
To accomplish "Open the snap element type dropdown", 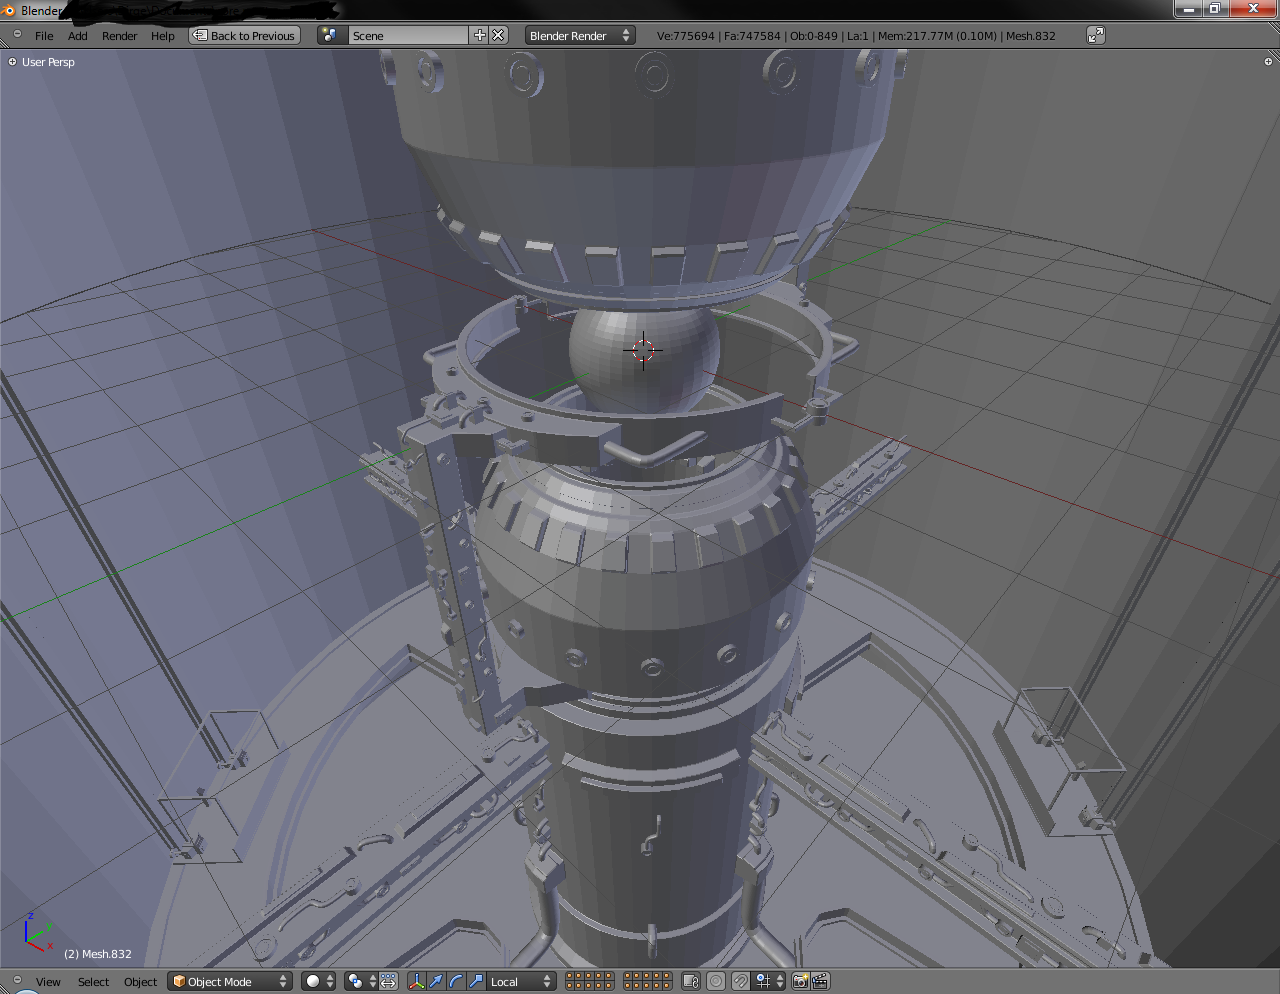I will point(768,981).
